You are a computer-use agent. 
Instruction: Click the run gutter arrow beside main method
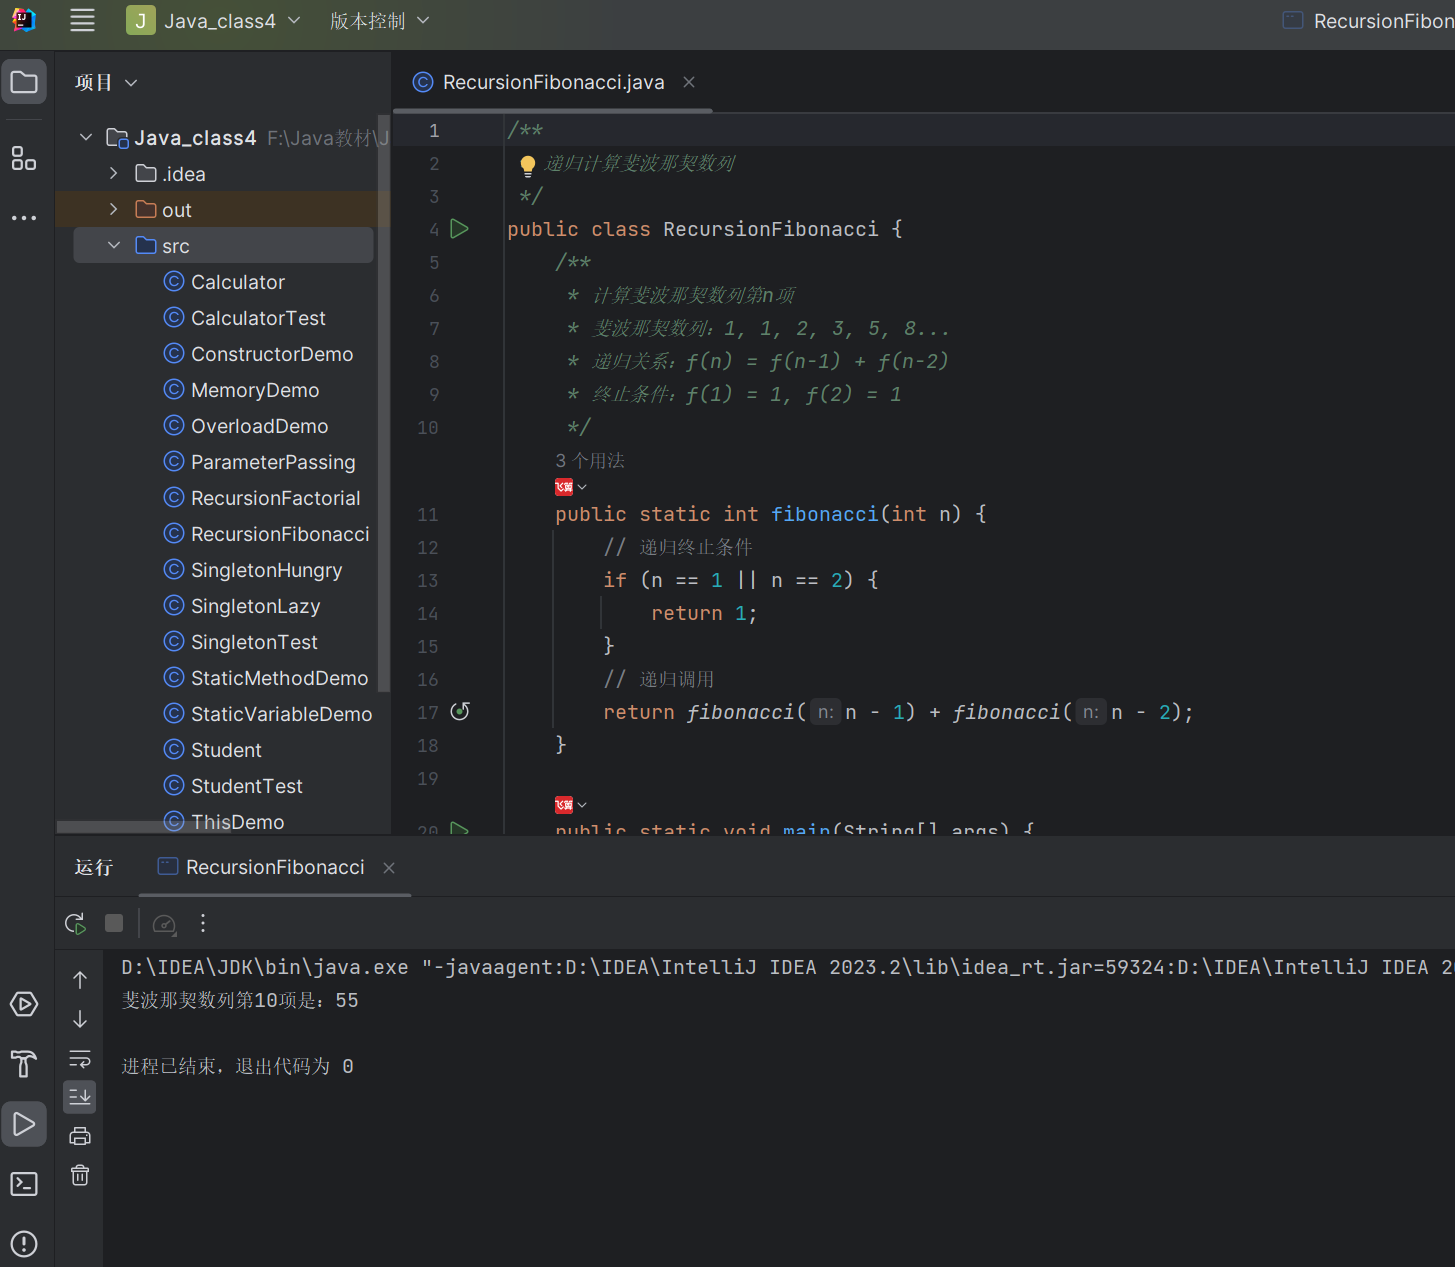[460, 829]
